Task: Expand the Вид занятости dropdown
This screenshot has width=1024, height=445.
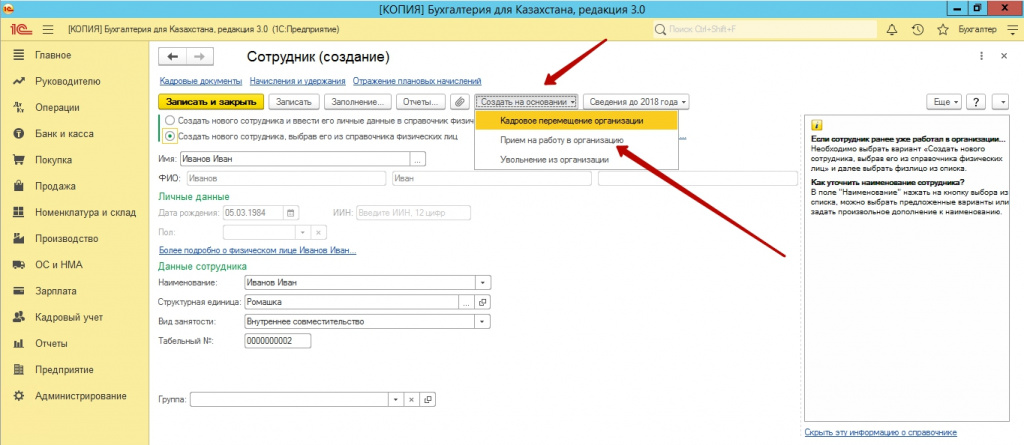Action: 483,321
